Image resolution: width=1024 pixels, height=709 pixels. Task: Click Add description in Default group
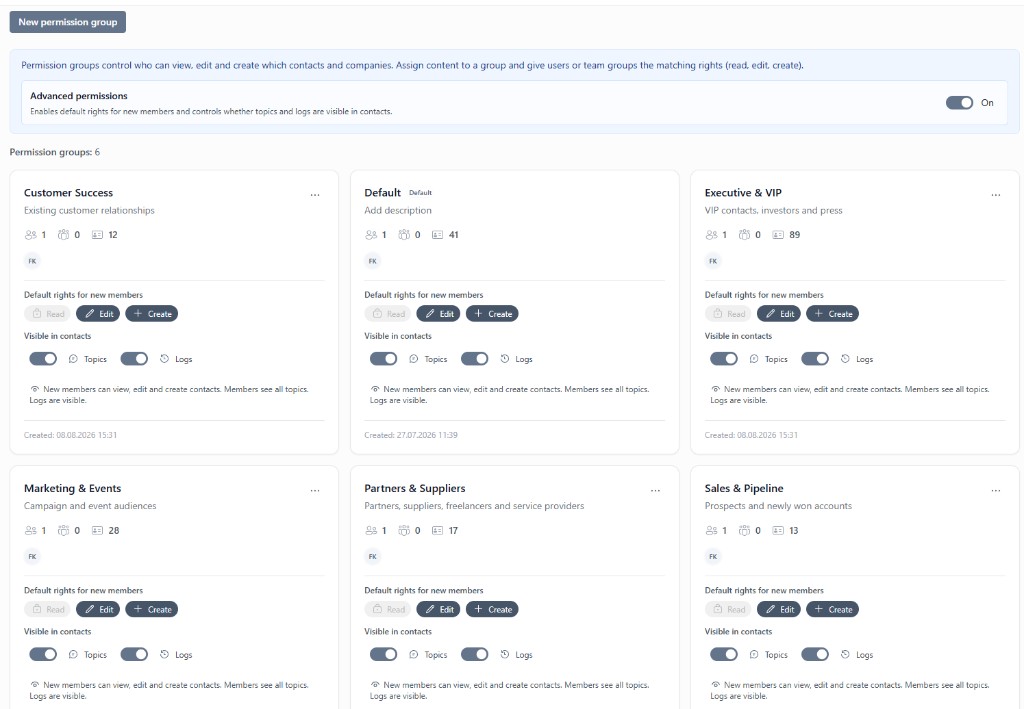(x=398, y=210)
